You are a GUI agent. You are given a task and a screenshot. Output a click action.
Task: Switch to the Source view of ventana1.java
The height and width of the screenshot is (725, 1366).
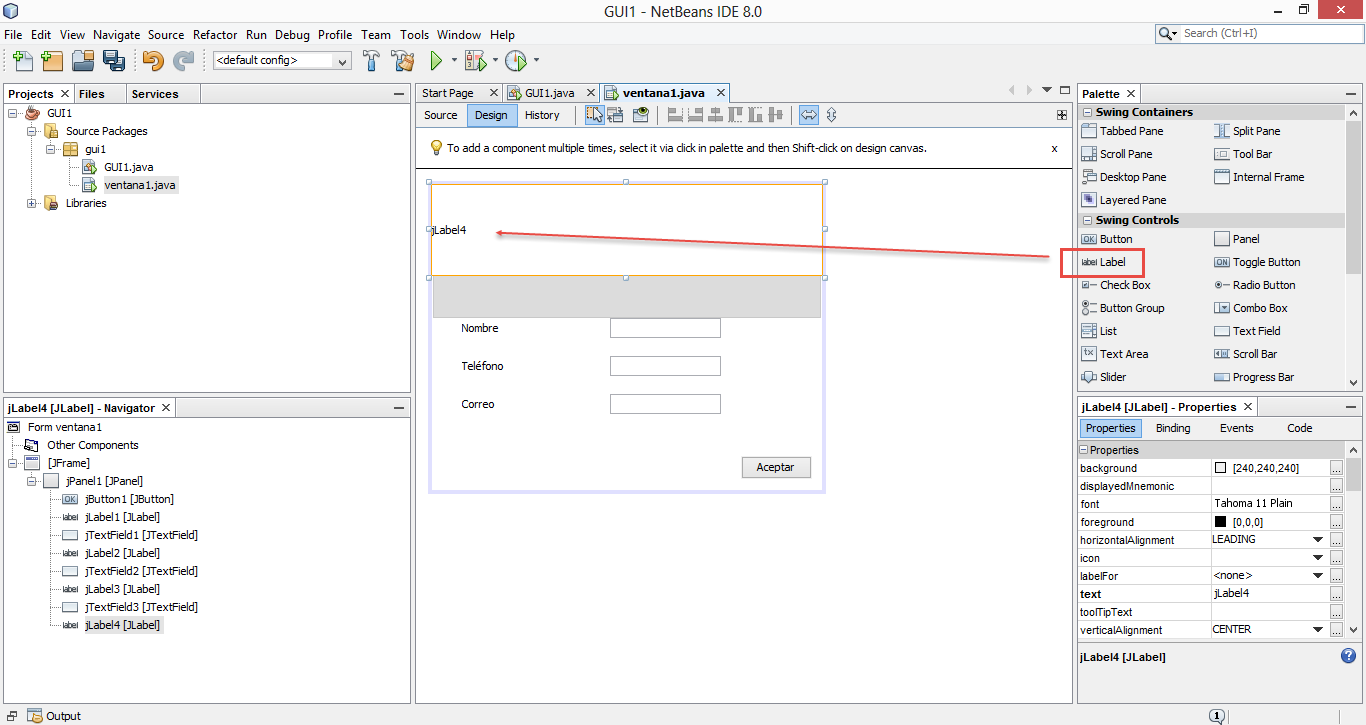pyautogui.click(x=440, y=115)
